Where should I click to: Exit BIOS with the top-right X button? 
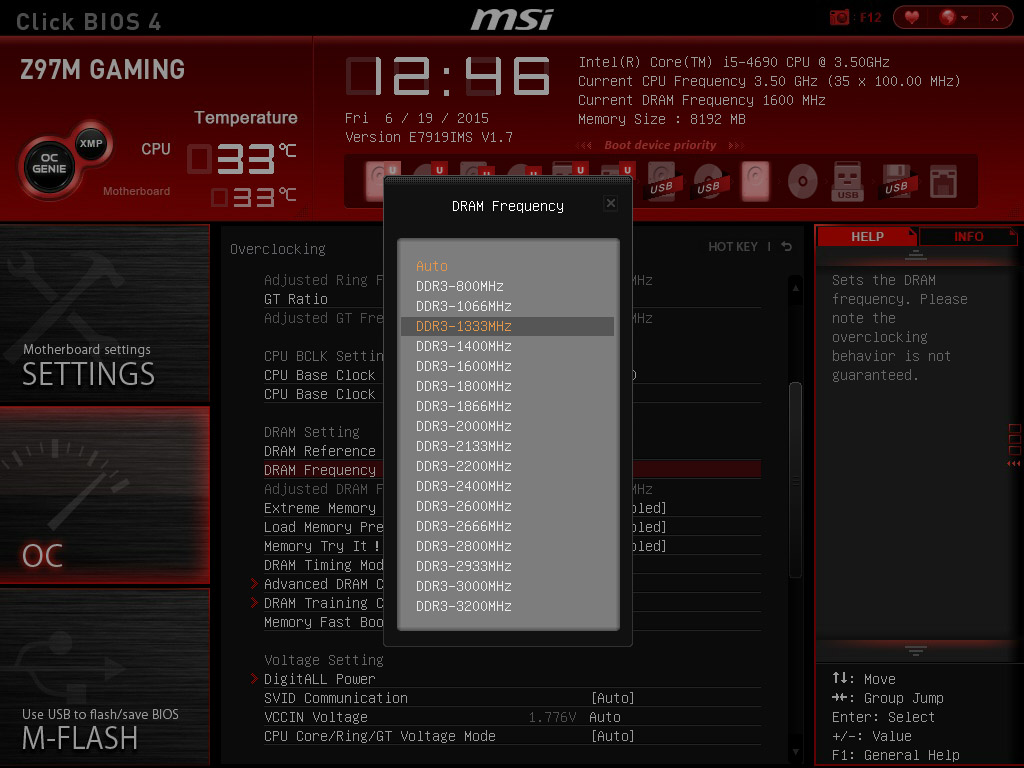tap(995, 18)
